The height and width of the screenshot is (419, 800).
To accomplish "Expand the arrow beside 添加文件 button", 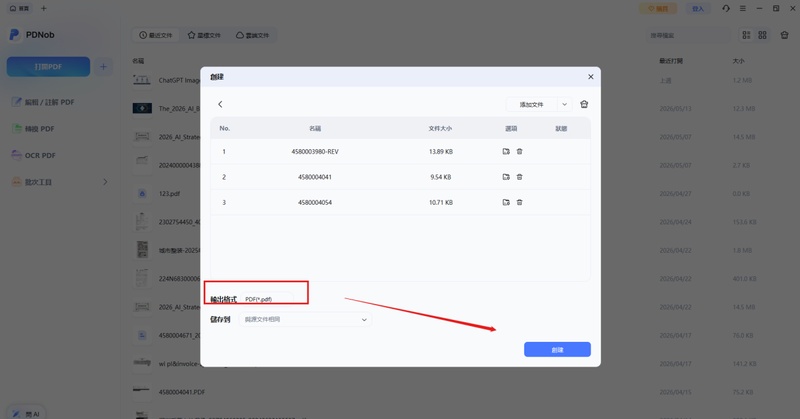I will (564, 105).
